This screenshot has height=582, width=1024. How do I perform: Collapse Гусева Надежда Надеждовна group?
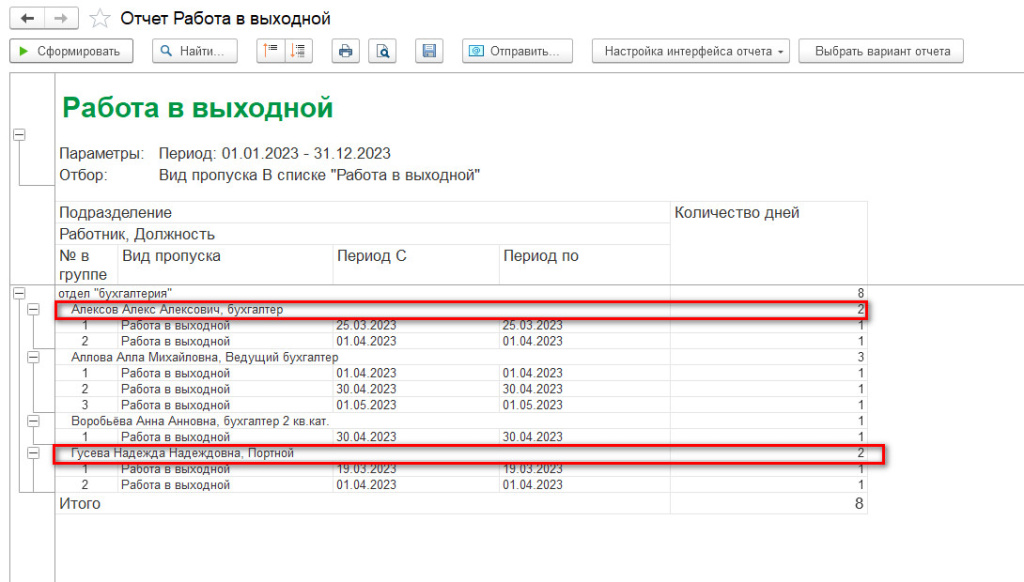[34, 453]
